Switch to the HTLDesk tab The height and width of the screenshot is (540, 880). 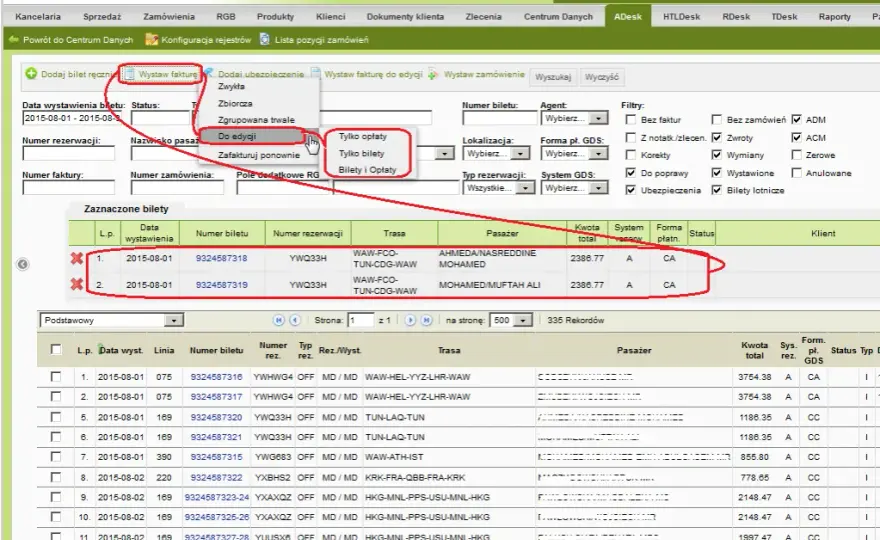pyautogui.click(x=681, y=16)
